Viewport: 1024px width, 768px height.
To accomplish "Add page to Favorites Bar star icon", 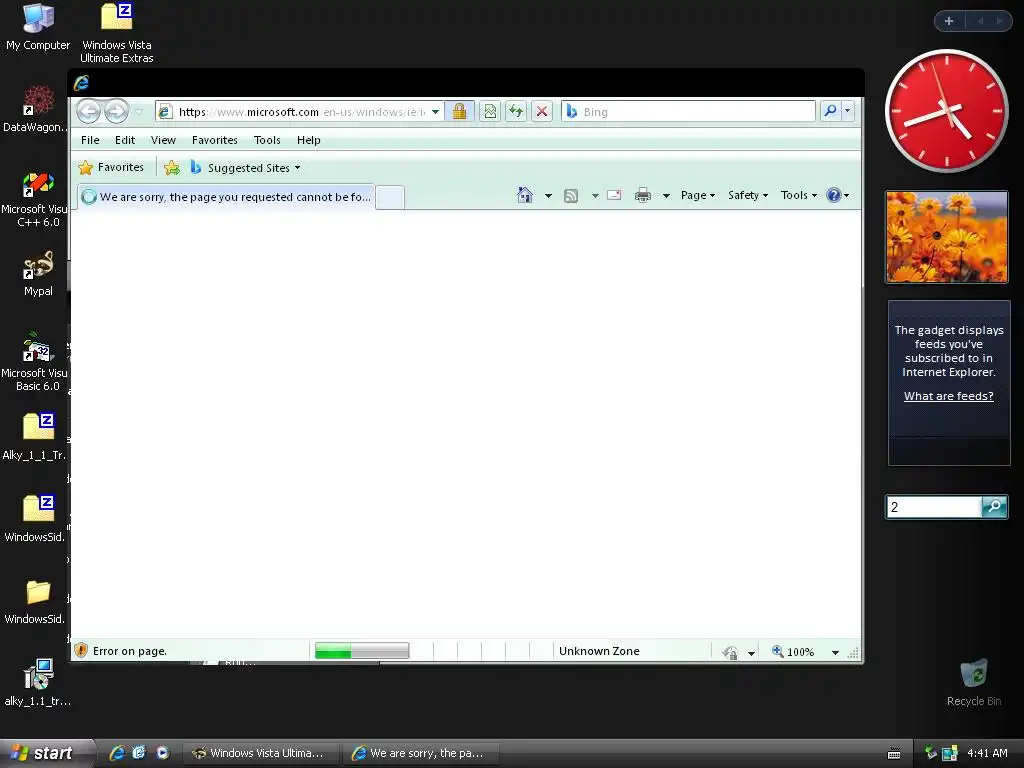I will click(172, 168).
